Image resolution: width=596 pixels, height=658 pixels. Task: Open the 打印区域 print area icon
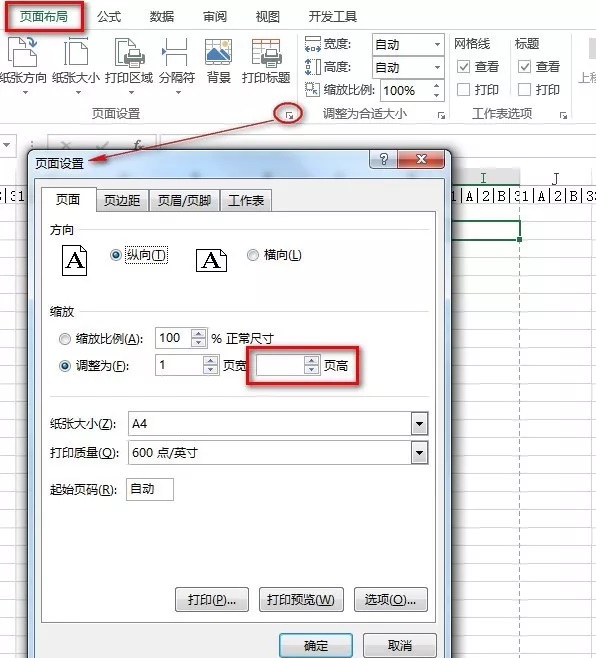pyautogui.click(x=129, y=52)
